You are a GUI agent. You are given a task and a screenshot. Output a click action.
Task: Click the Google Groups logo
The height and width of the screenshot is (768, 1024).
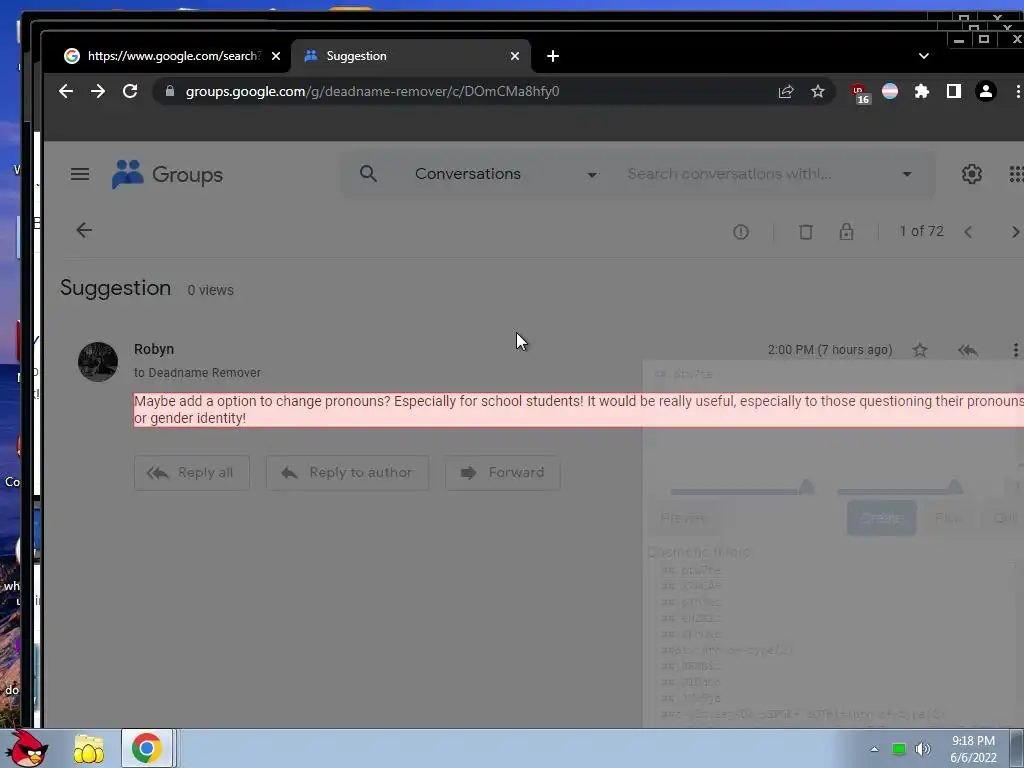click(167, 174)
